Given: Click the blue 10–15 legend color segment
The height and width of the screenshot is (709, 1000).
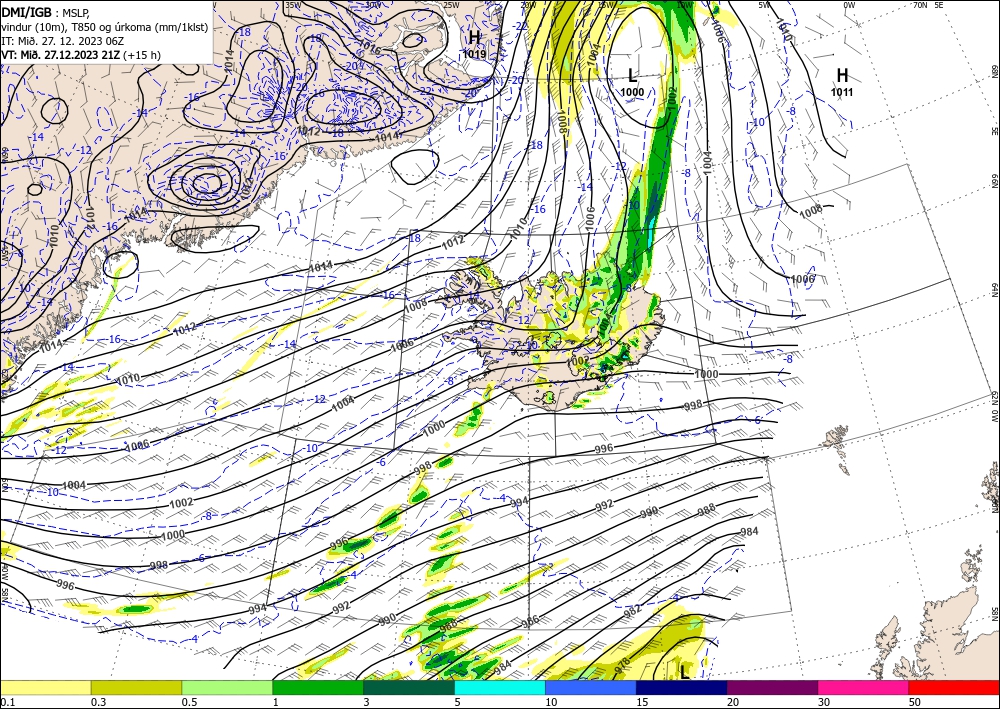Looking at the screenshot, I should (591, 687).
